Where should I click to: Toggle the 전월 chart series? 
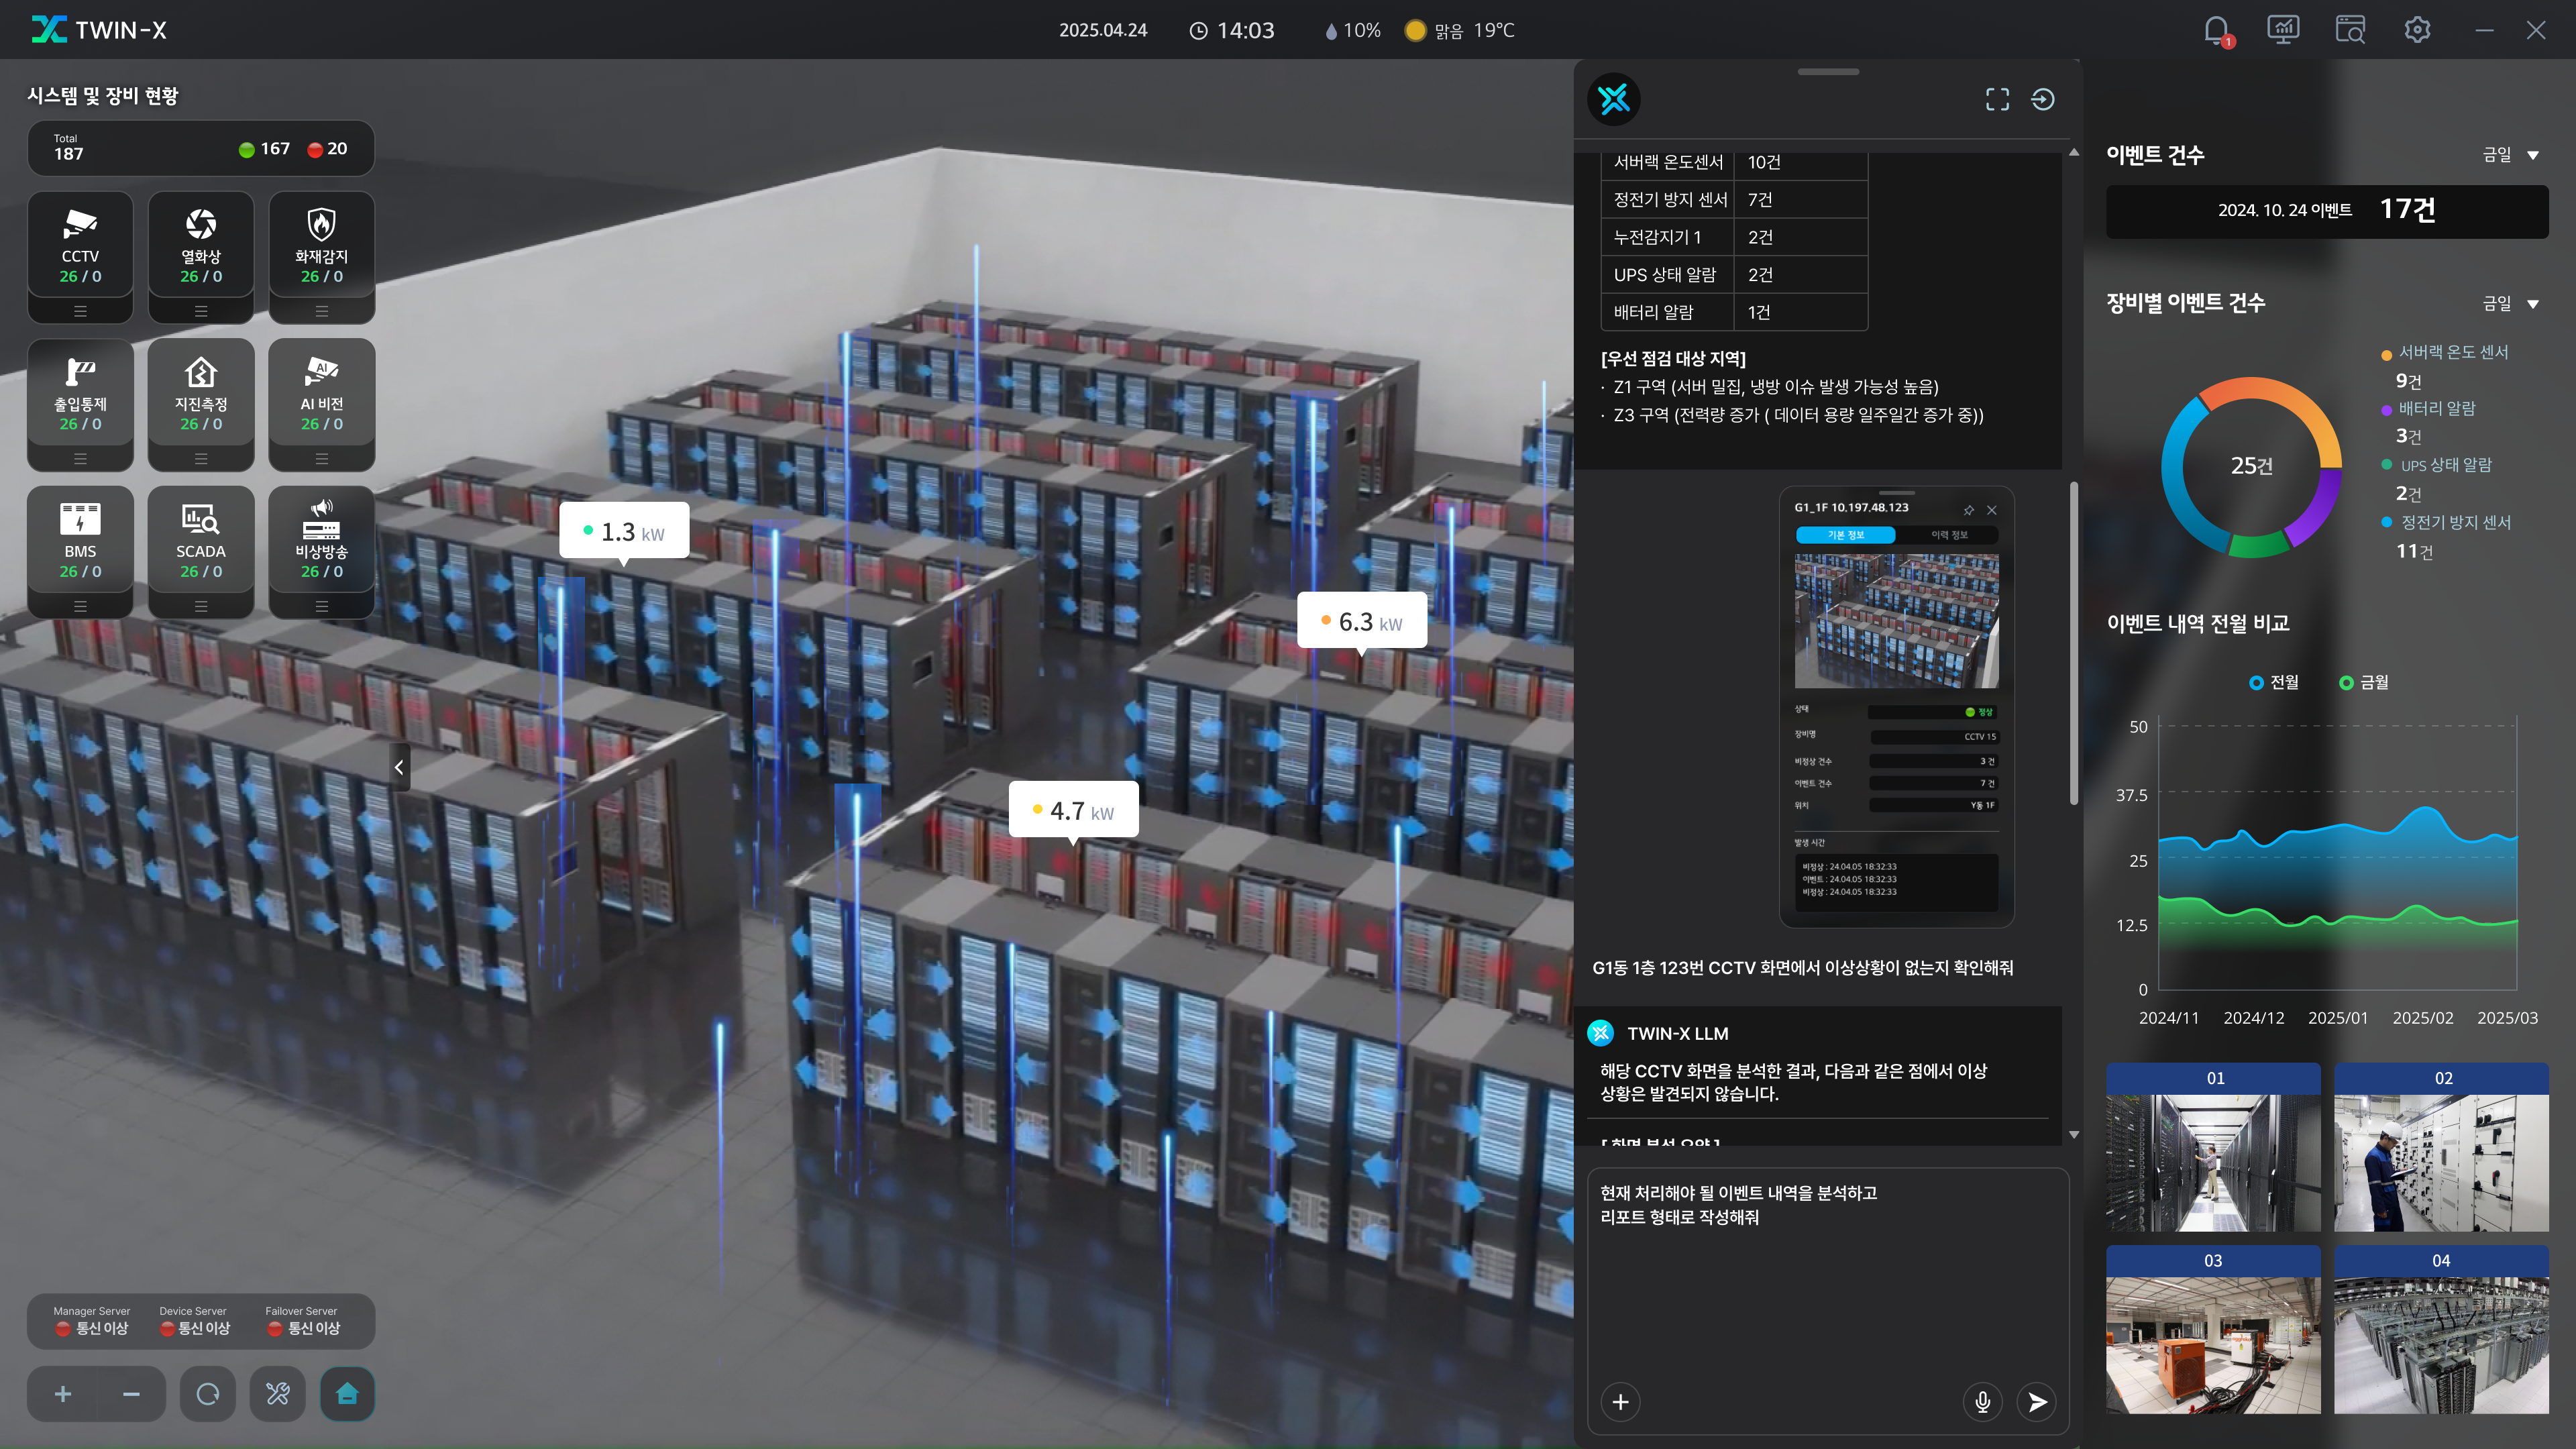[x=2274, y=682]
